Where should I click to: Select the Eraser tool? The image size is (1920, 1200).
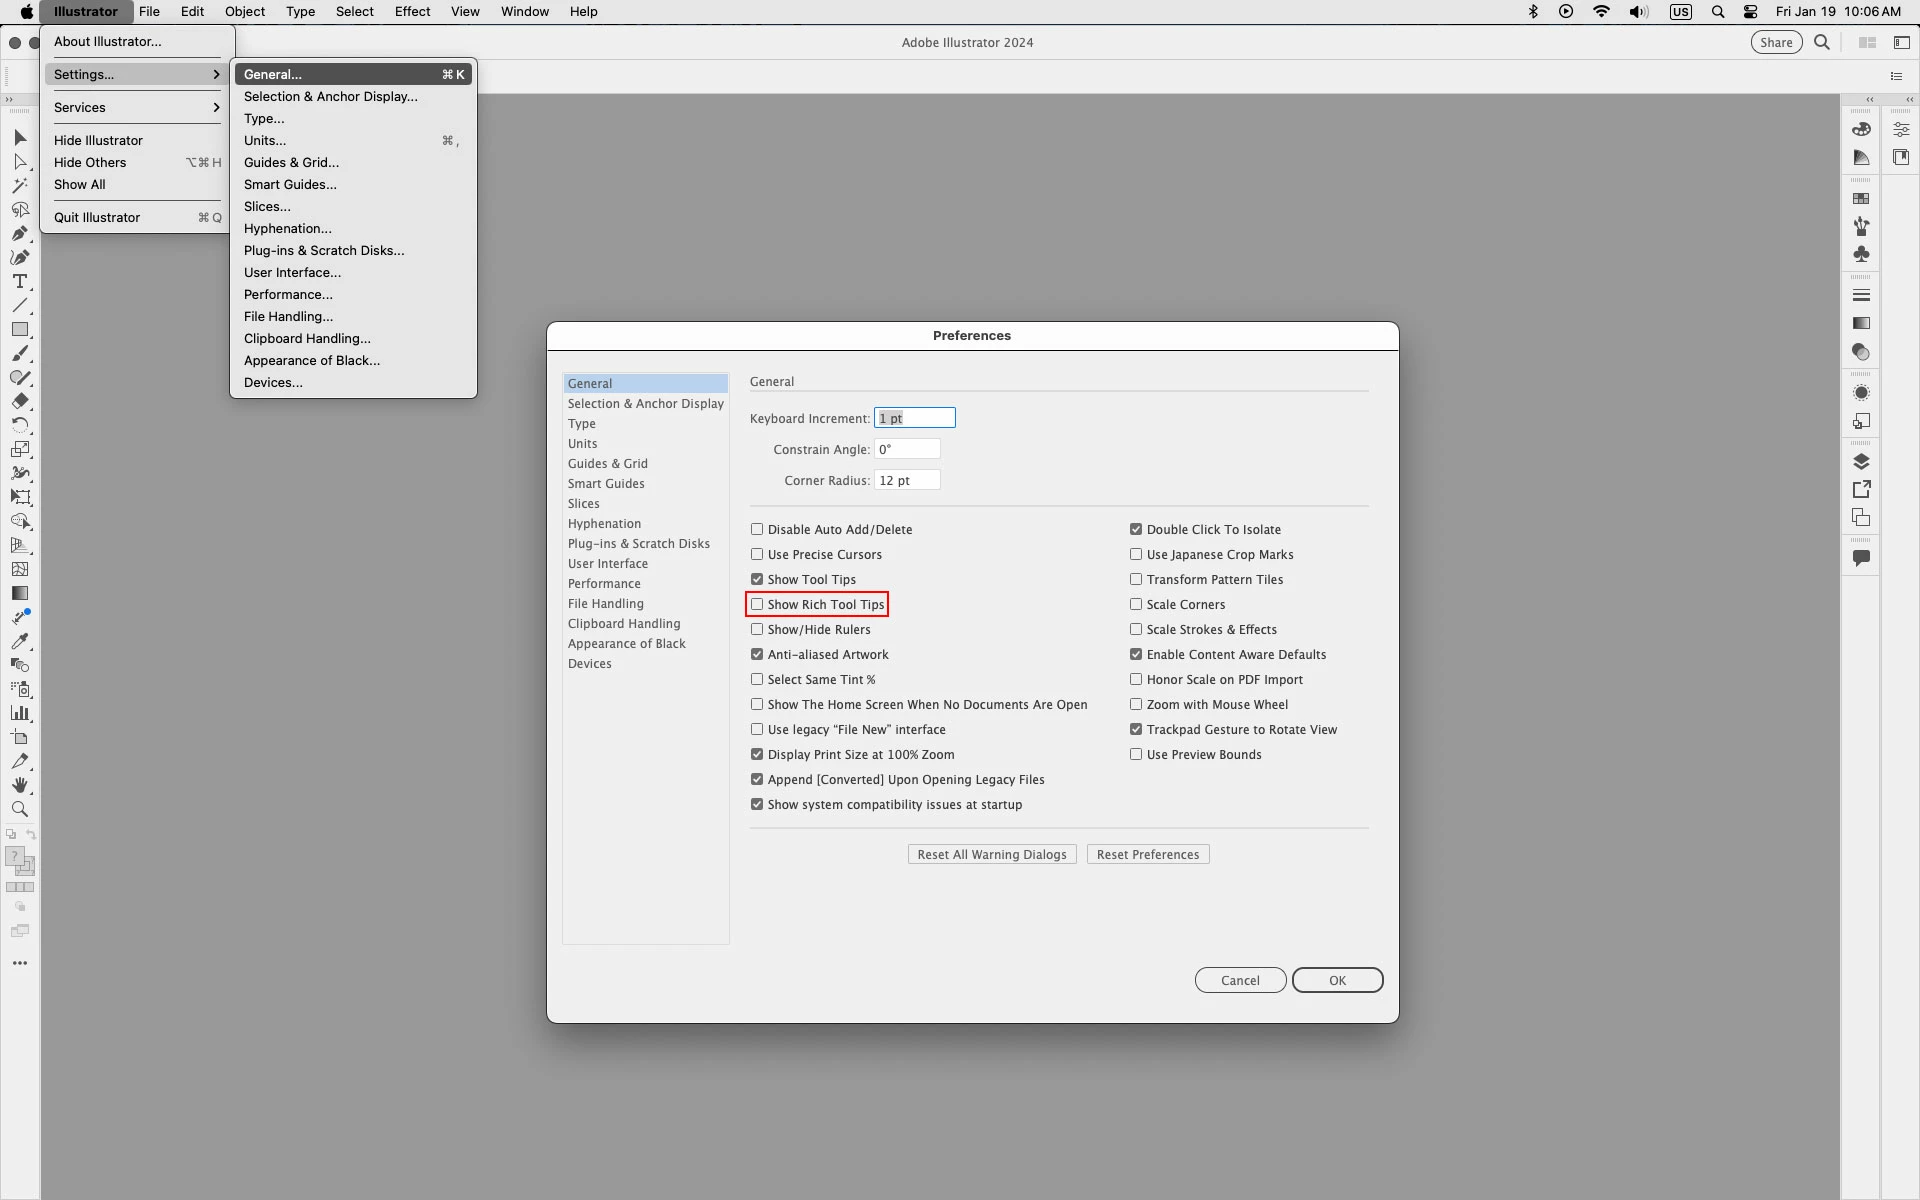19,401
